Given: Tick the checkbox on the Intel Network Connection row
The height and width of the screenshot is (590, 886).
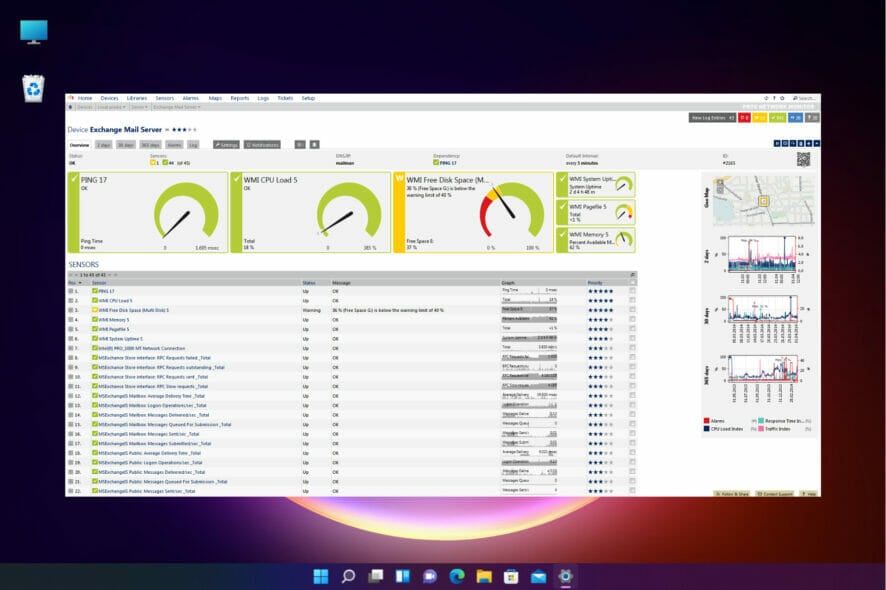Looking at the screenshot, I should (632, 348).
